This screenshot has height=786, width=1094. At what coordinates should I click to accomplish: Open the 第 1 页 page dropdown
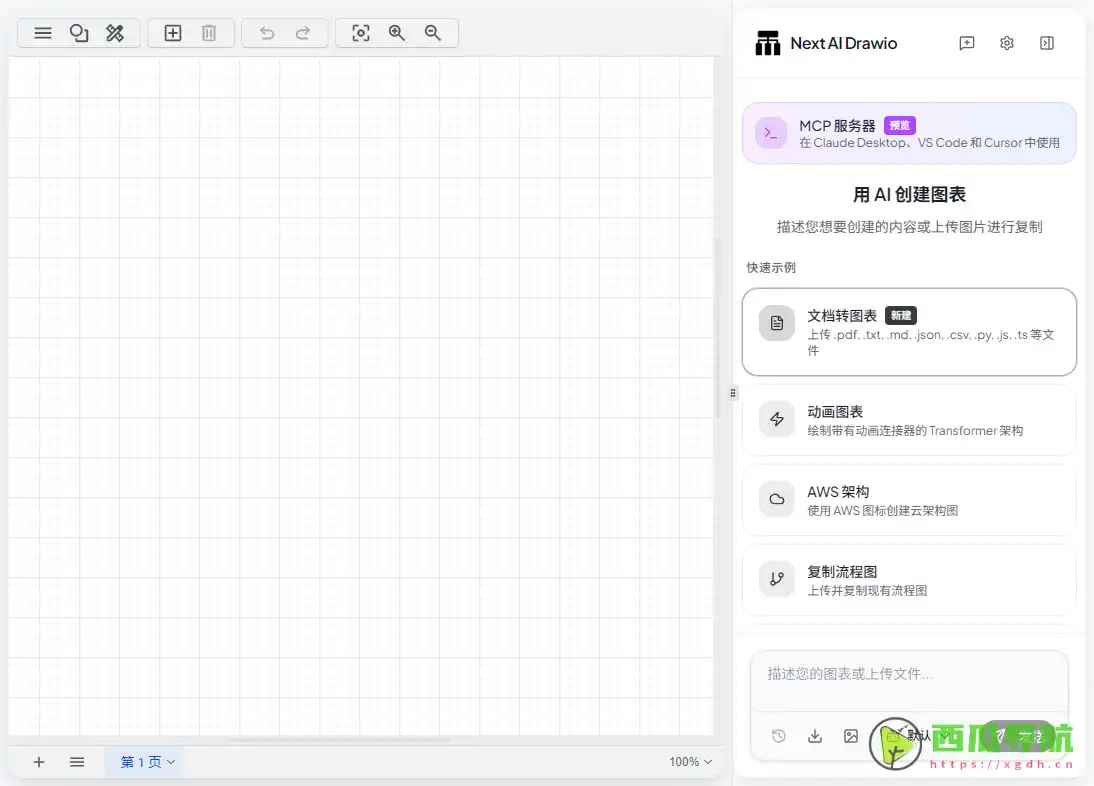click(x=144, y=761)
